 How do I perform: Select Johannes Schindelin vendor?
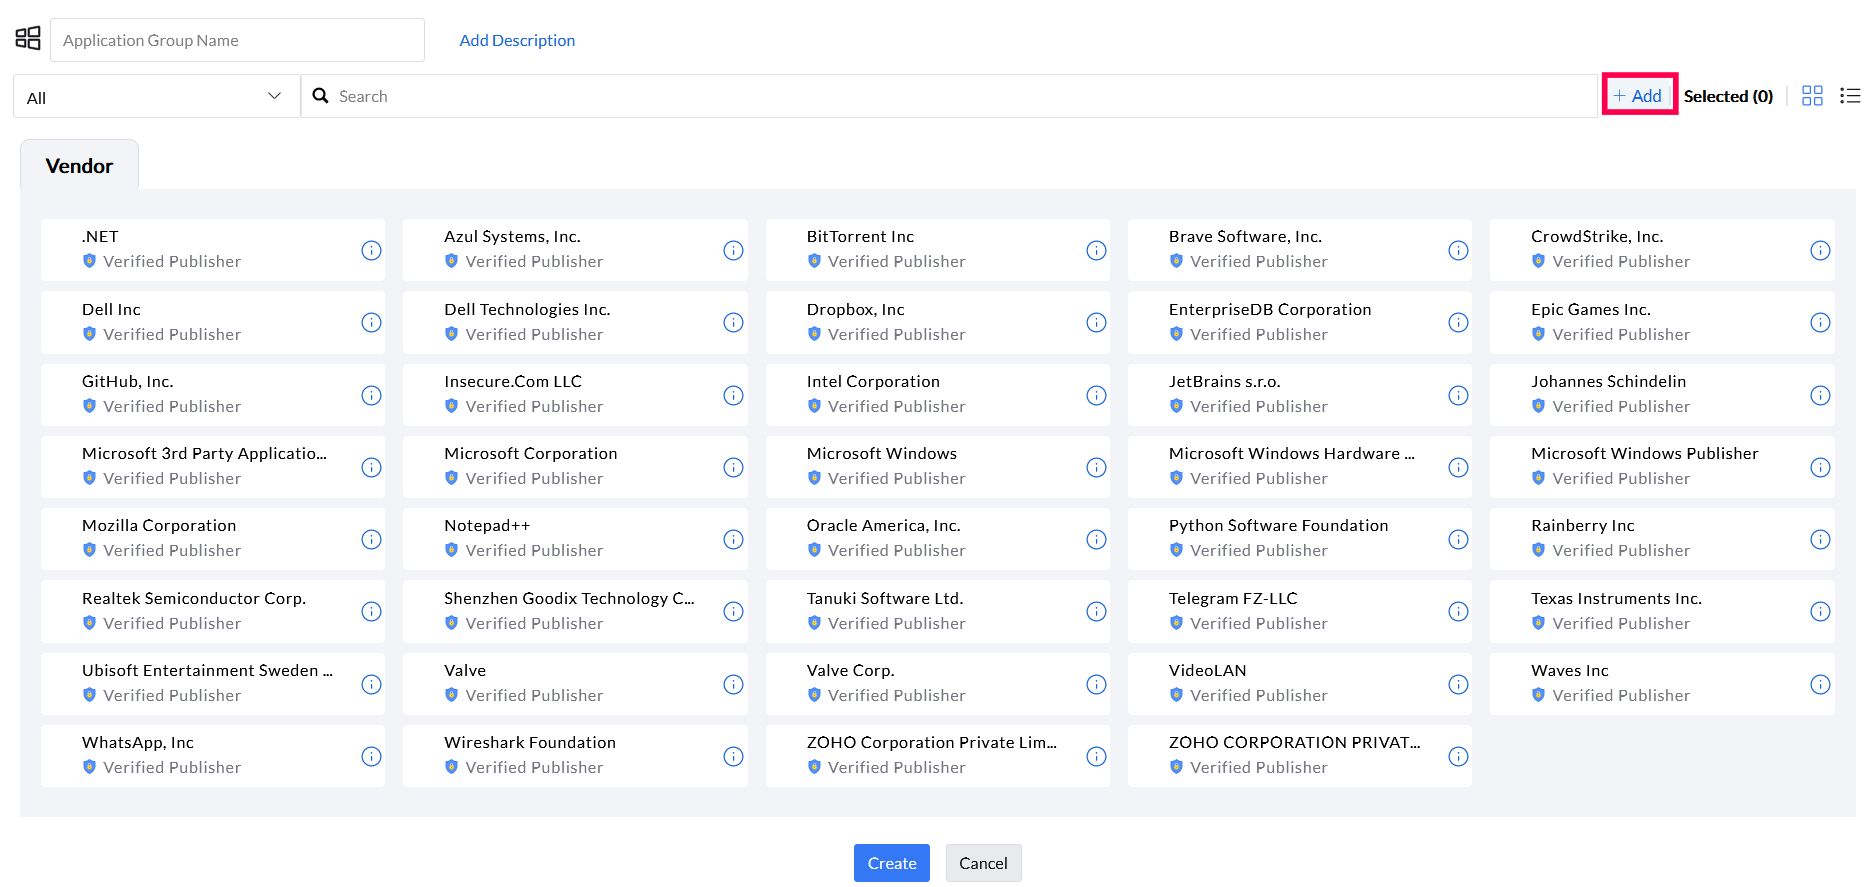pyautogui.click(x=1662, y=395)
